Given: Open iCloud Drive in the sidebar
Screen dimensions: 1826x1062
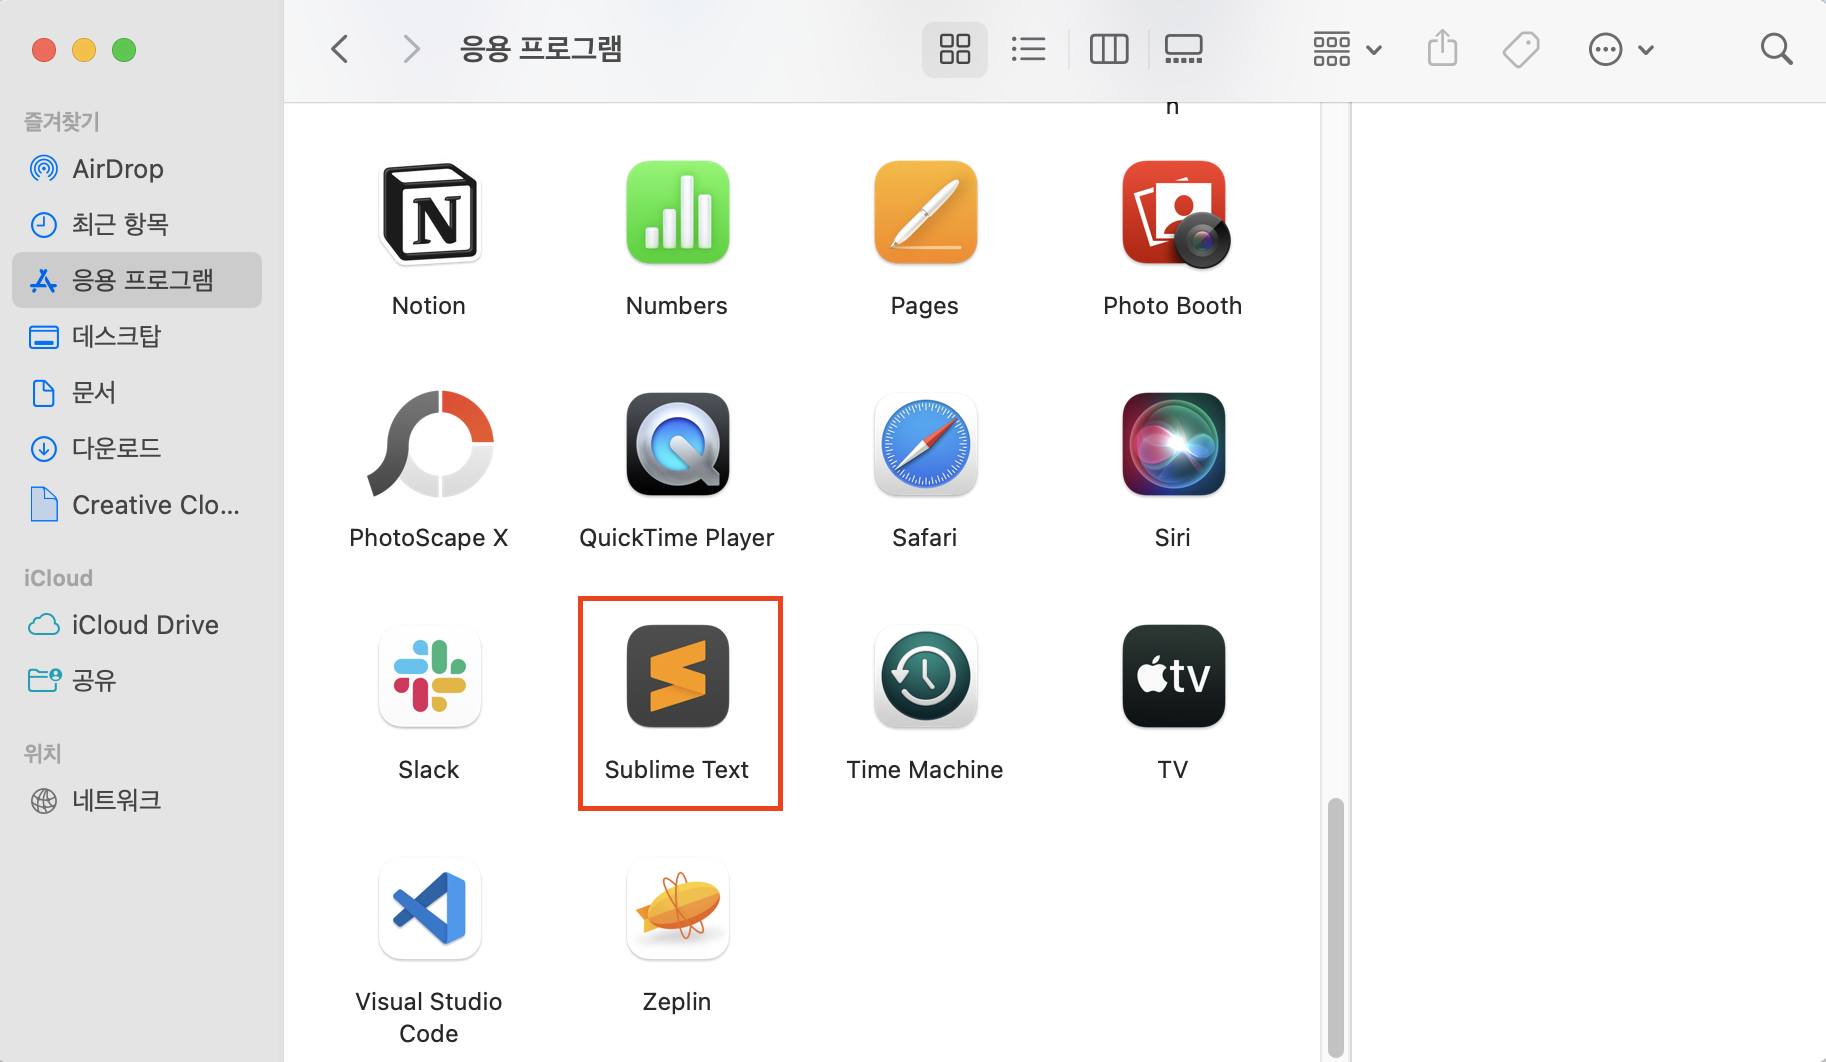Looking at the screenshot, I should 137,625.
